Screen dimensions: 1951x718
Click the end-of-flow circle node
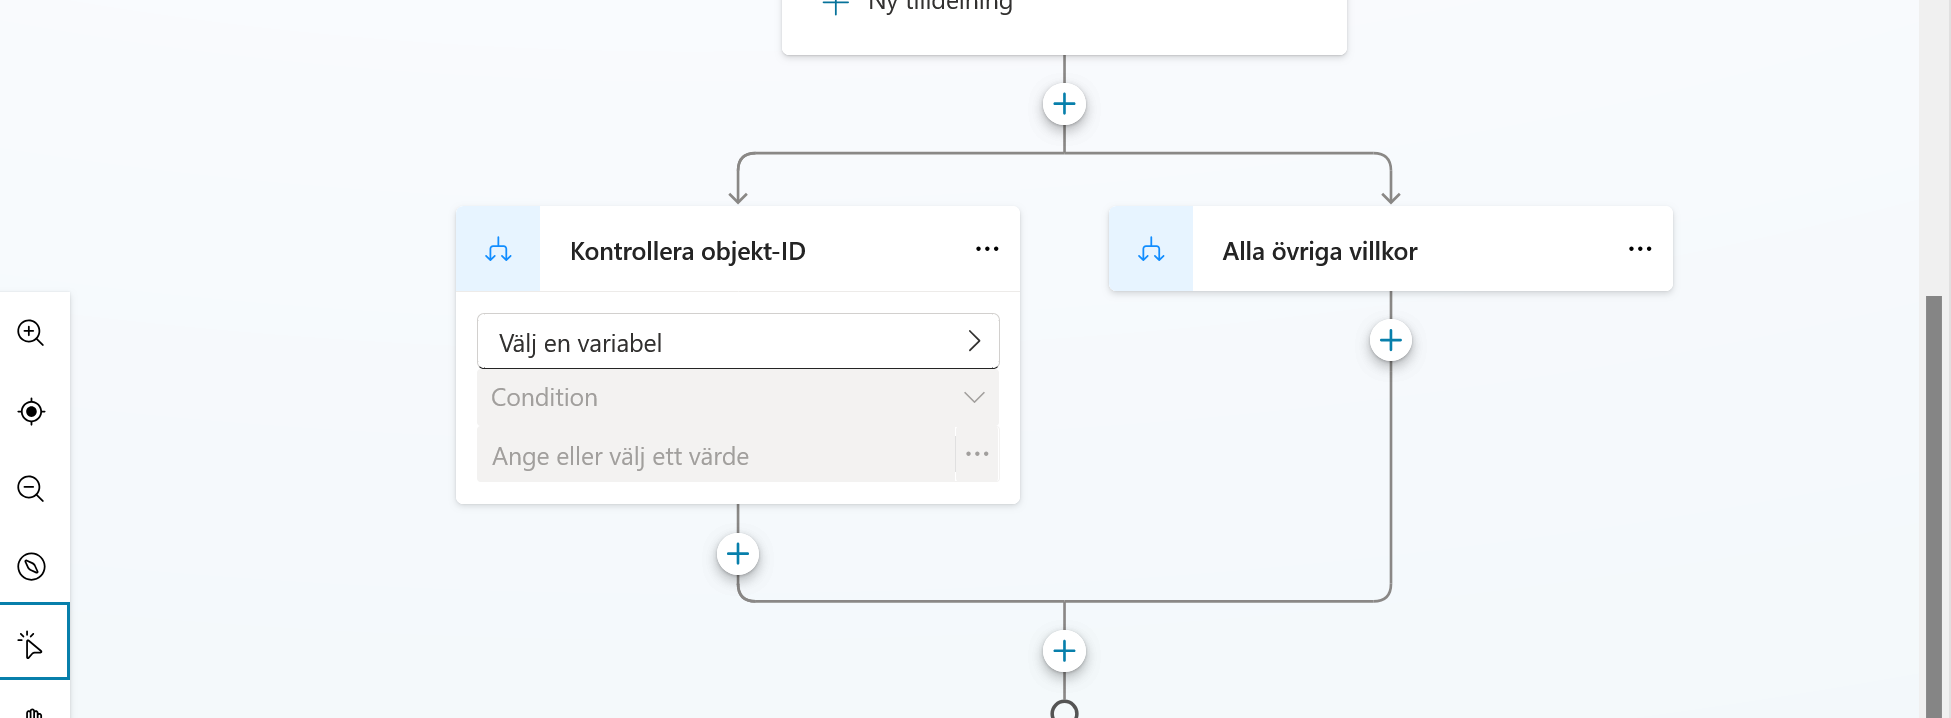click(x=1064, y=710)
